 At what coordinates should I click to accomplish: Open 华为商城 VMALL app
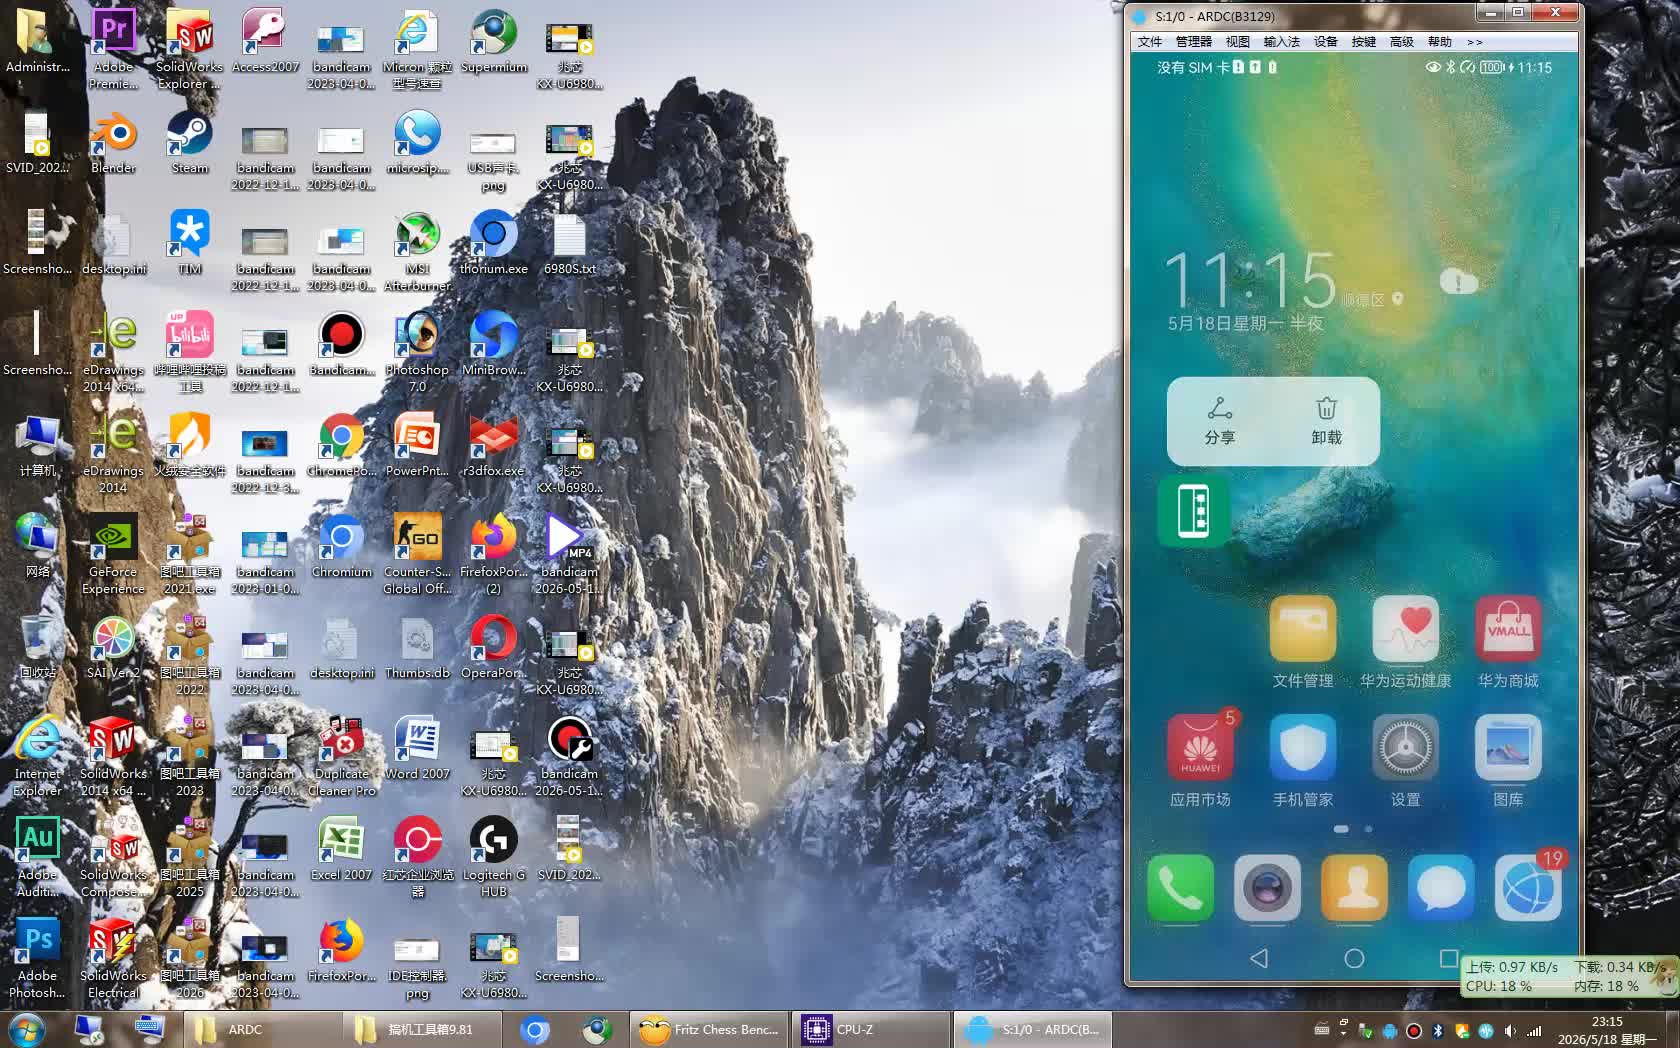(1508, 642)
